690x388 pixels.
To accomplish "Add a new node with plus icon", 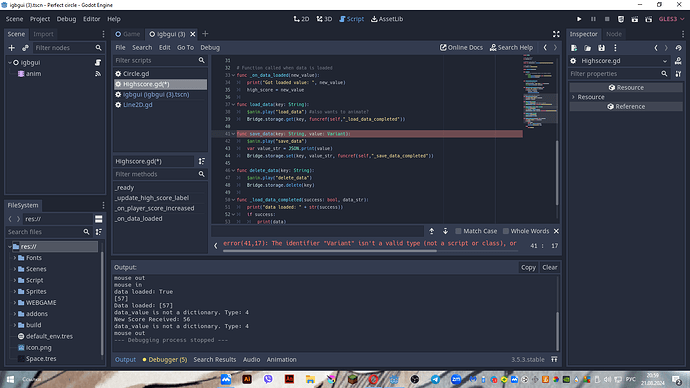I will (x=12, y=48).
